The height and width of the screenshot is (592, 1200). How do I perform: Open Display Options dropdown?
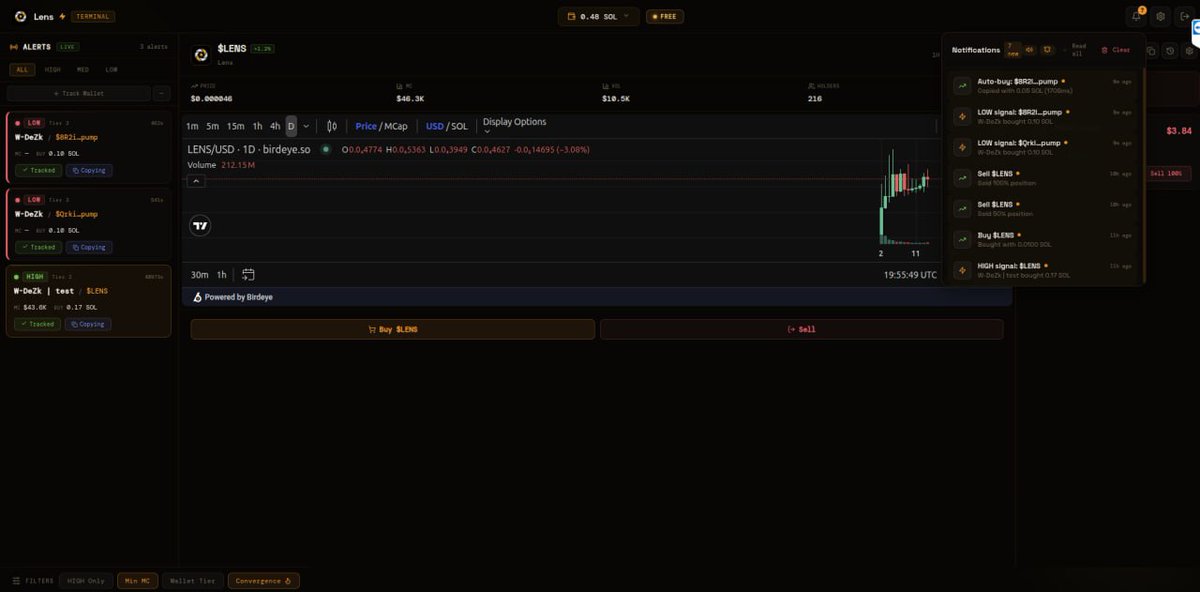coord(514,126)
